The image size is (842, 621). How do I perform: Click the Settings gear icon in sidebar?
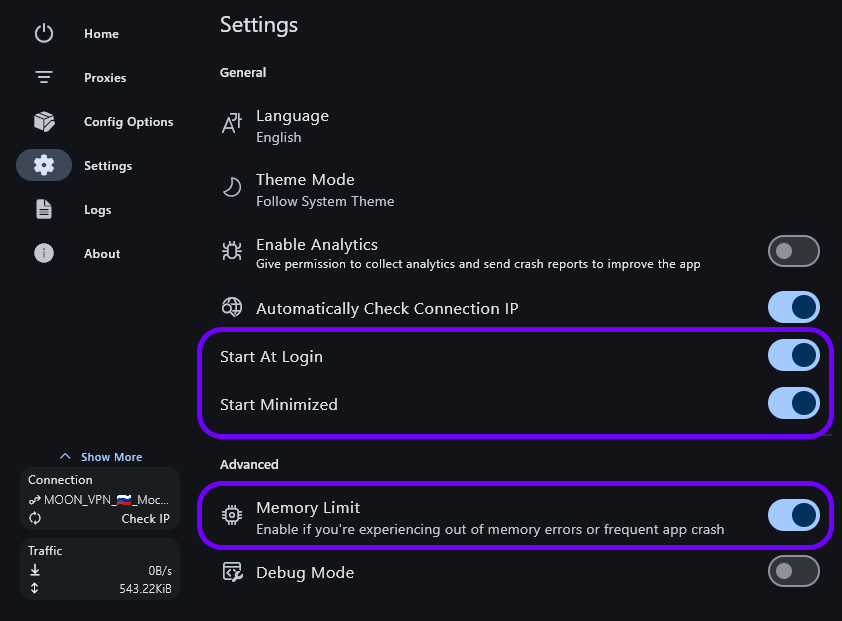(44, 166)
